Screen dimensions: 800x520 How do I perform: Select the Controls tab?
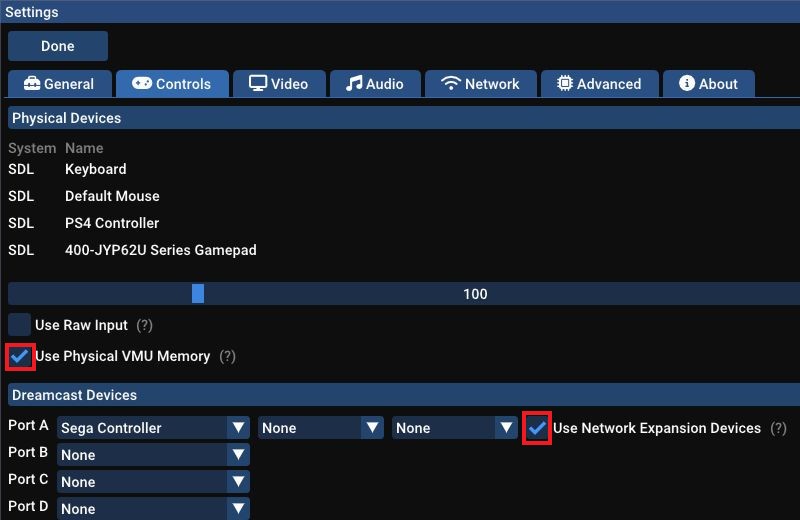tap(172, 84)
